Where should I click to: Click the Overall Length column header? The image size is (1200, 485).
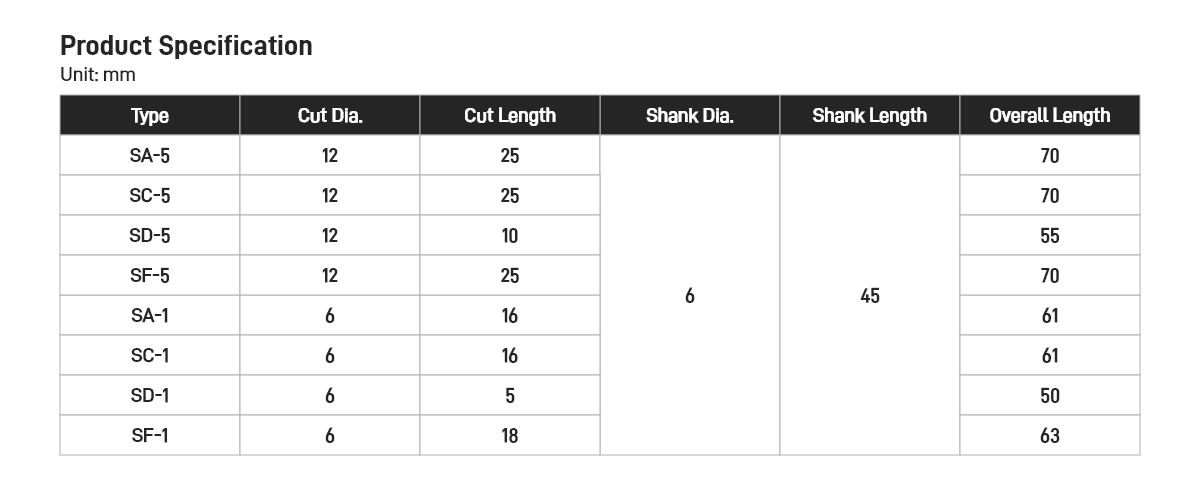click(x=1050, y=116)
